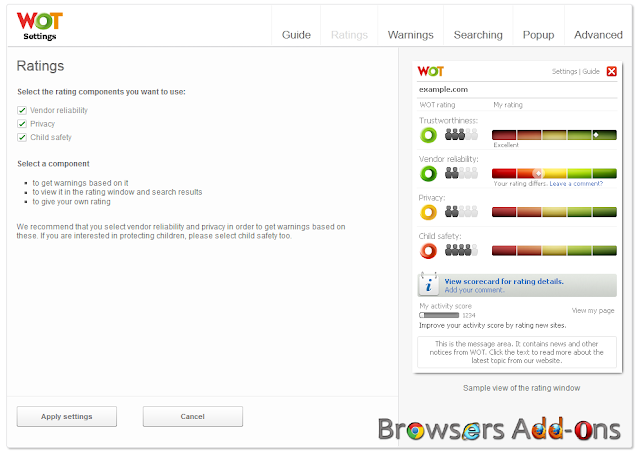The height and width of the screenshot is (455, 640).
Task: Click the yellow Privacy rating ring
Action: pyautogui.click(x=428, y=212)
